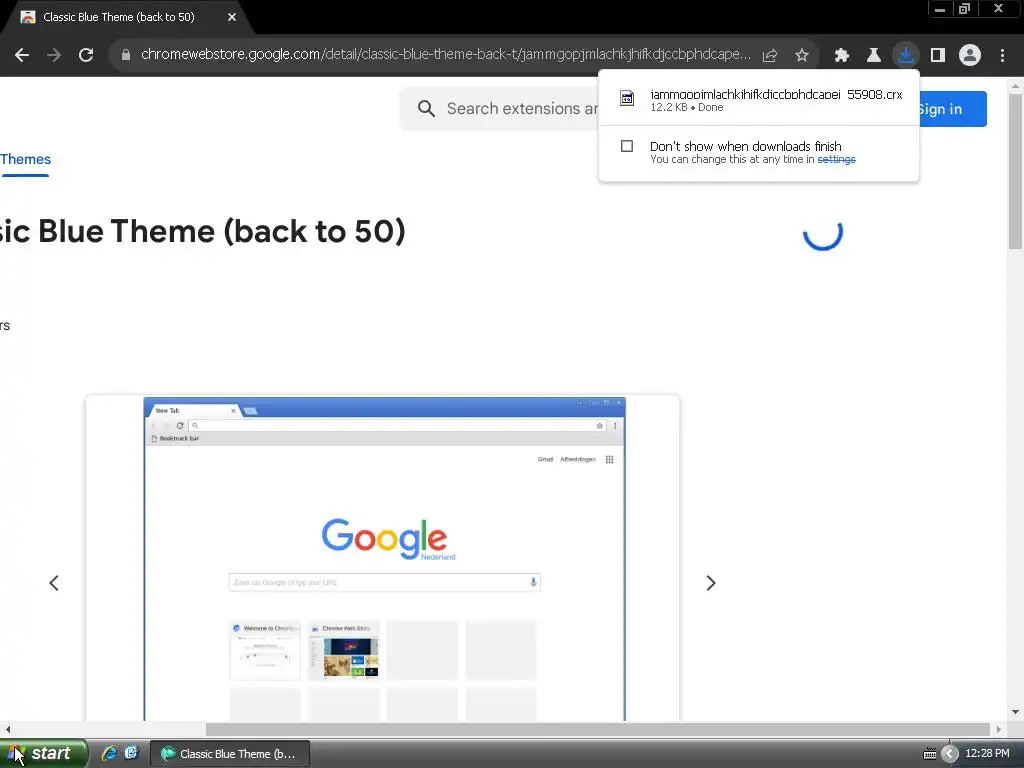The width and height of the screenshot is (1024, 768).
Task: Open the Windows start menu
Action: tap(42, 754)
